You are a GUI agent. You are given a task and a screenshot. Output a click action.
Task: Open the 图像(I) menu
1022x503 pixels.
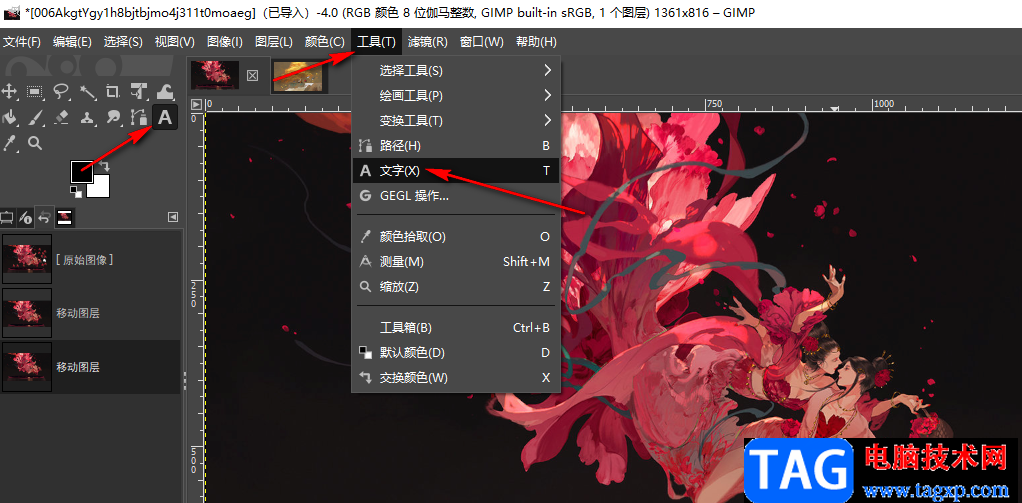coord(225,42)
